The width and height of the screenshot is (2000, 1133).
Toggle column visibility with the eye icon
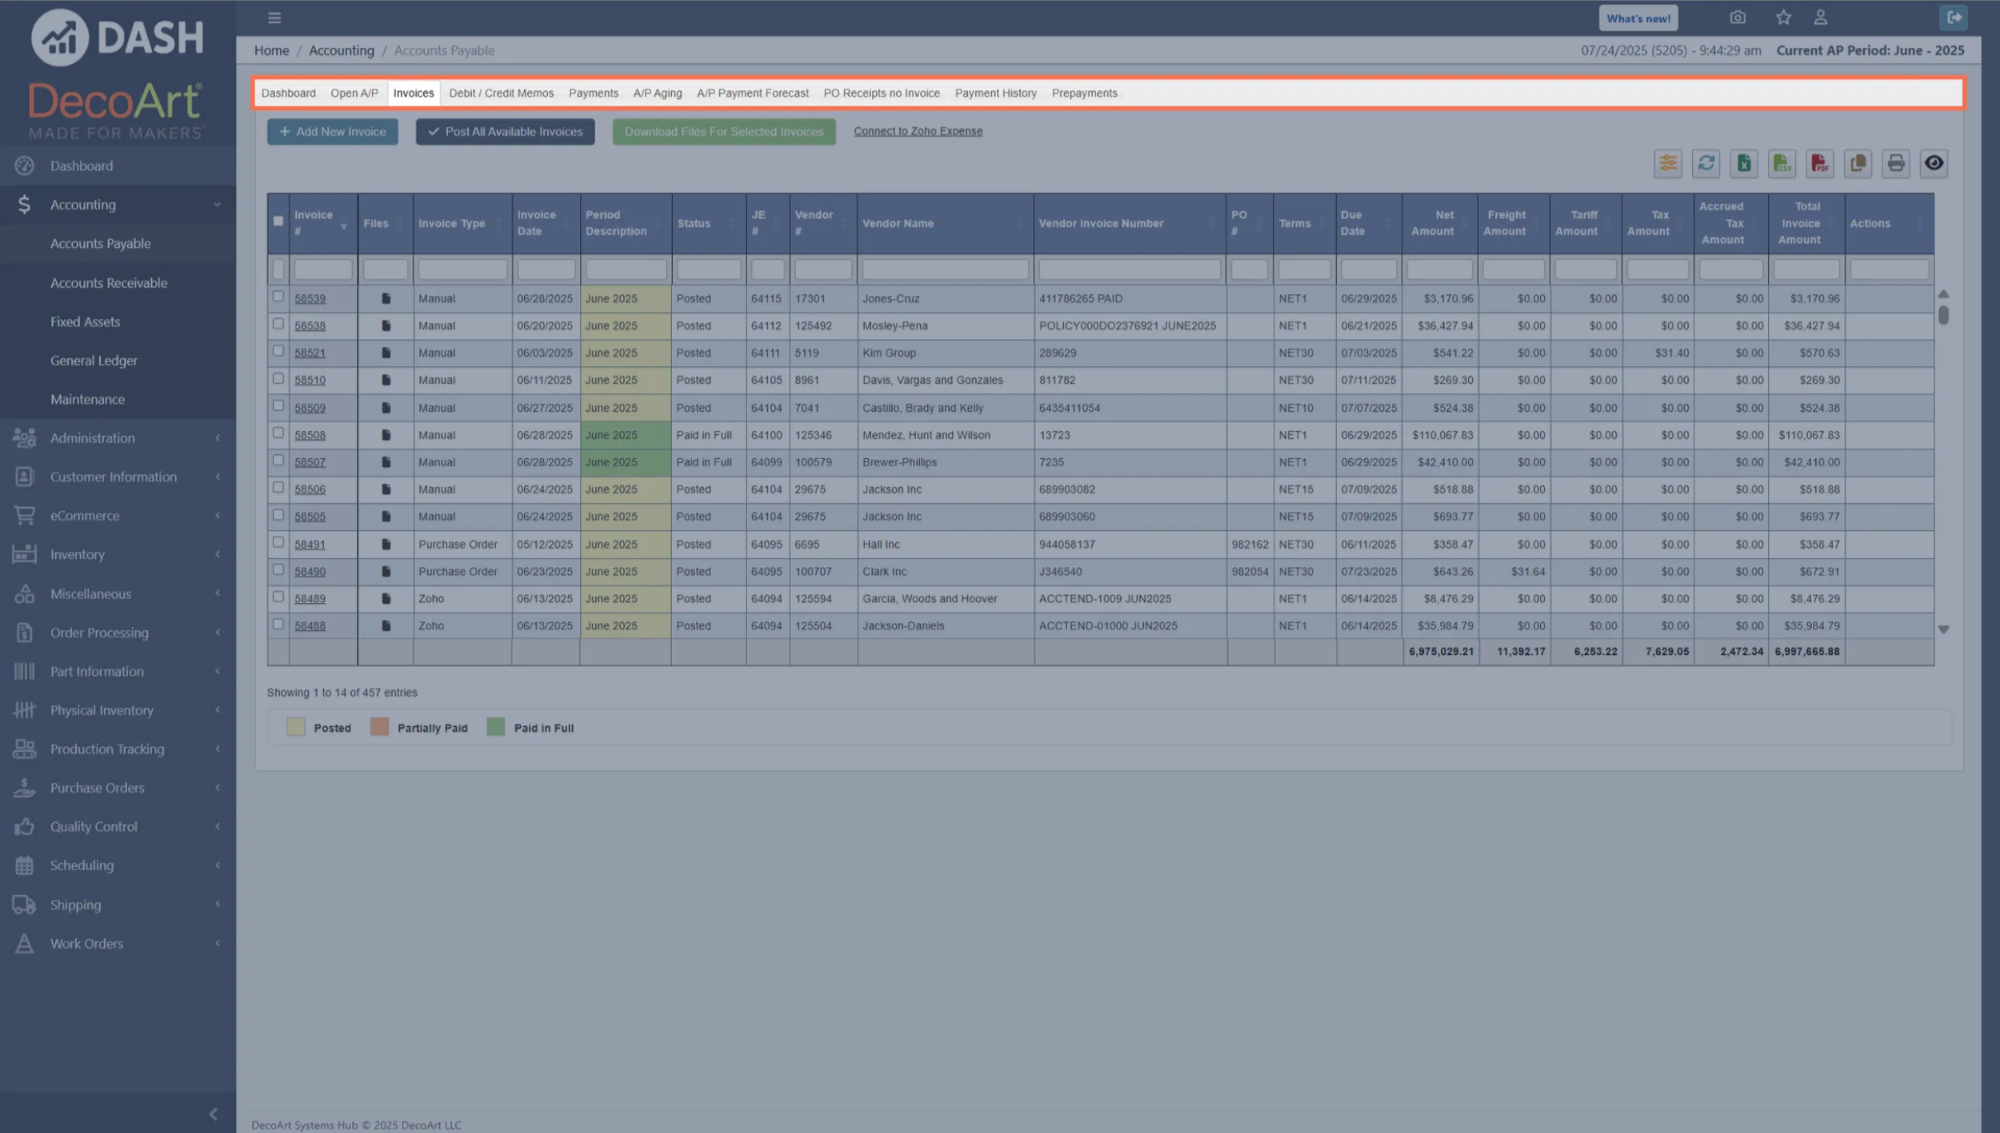pyautogui.click(x=1934, y=163)
